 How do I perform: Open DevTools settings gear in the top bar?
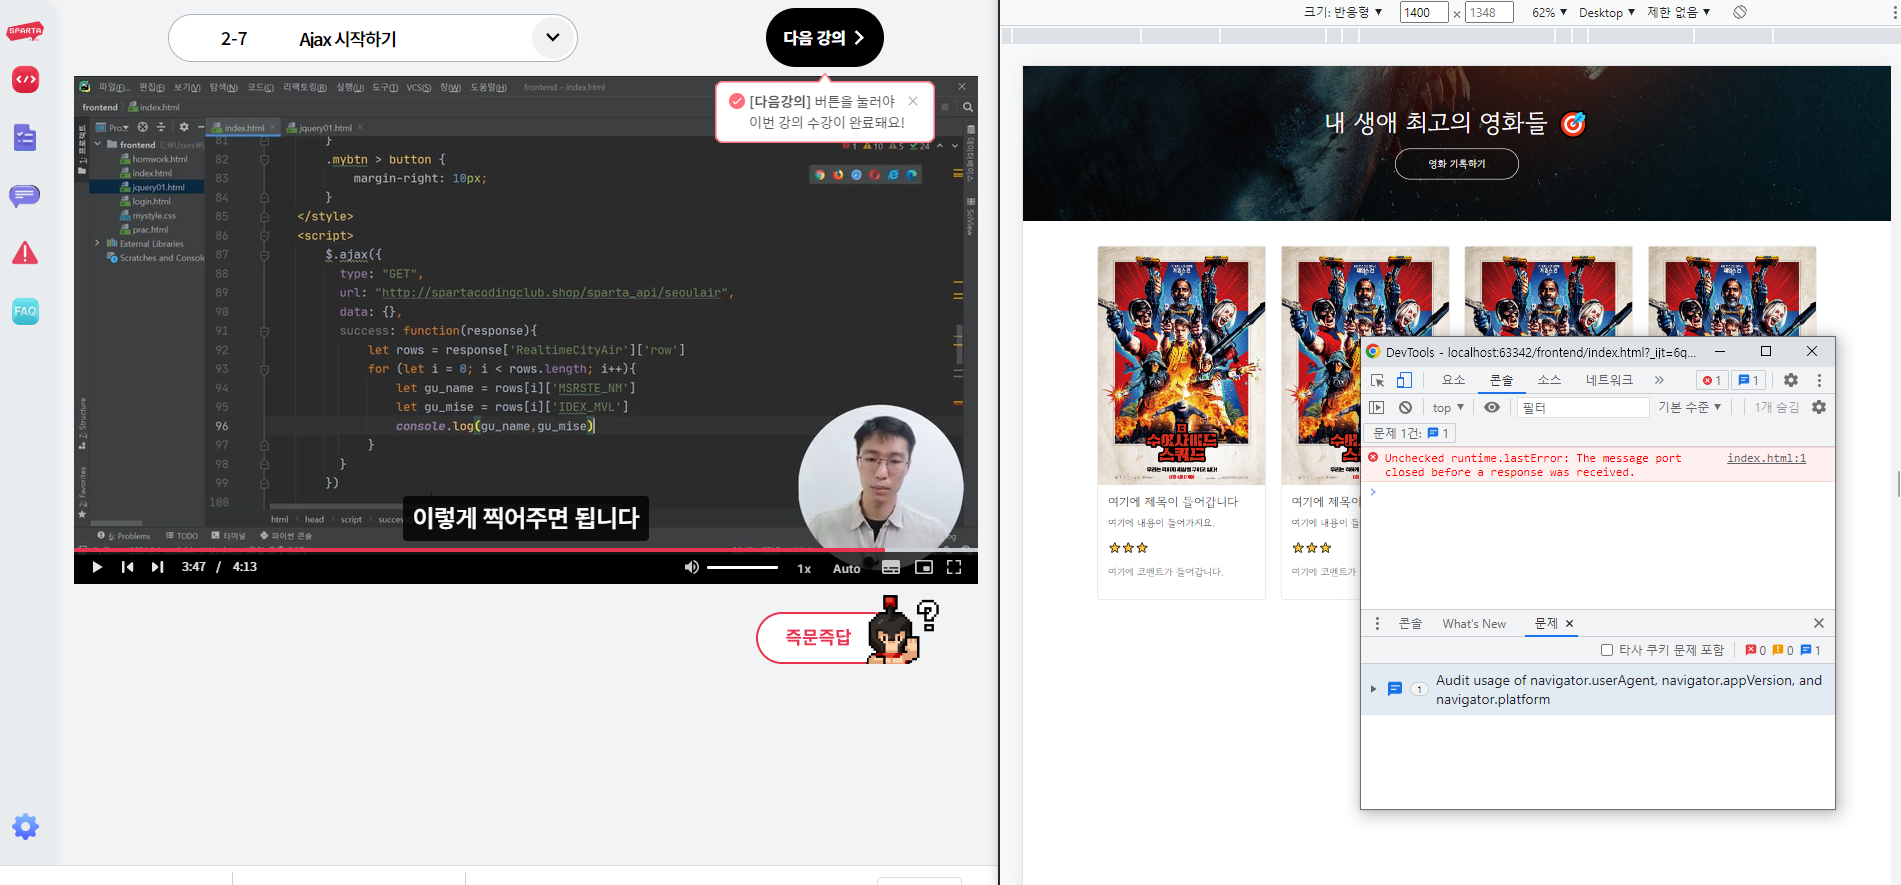[1791, 380]
